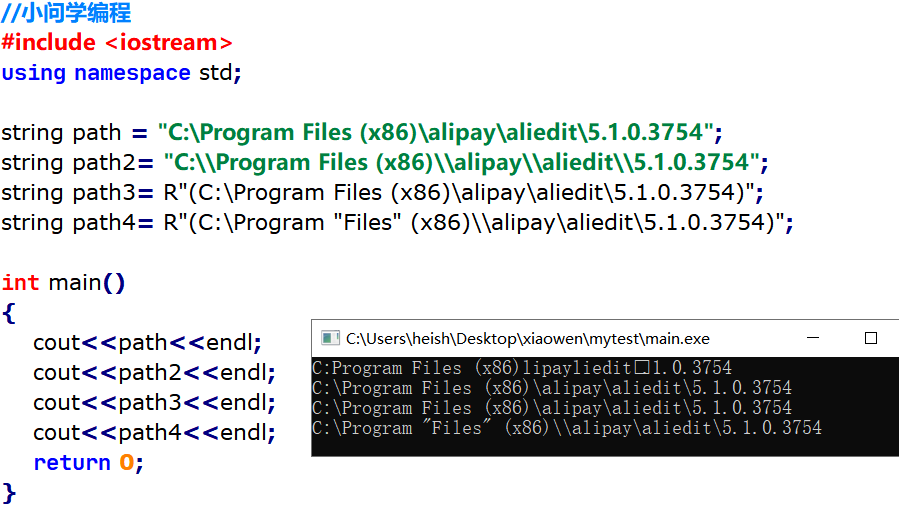Click the #include <iostream> line
899x511 pixels.
pos(117,42)
